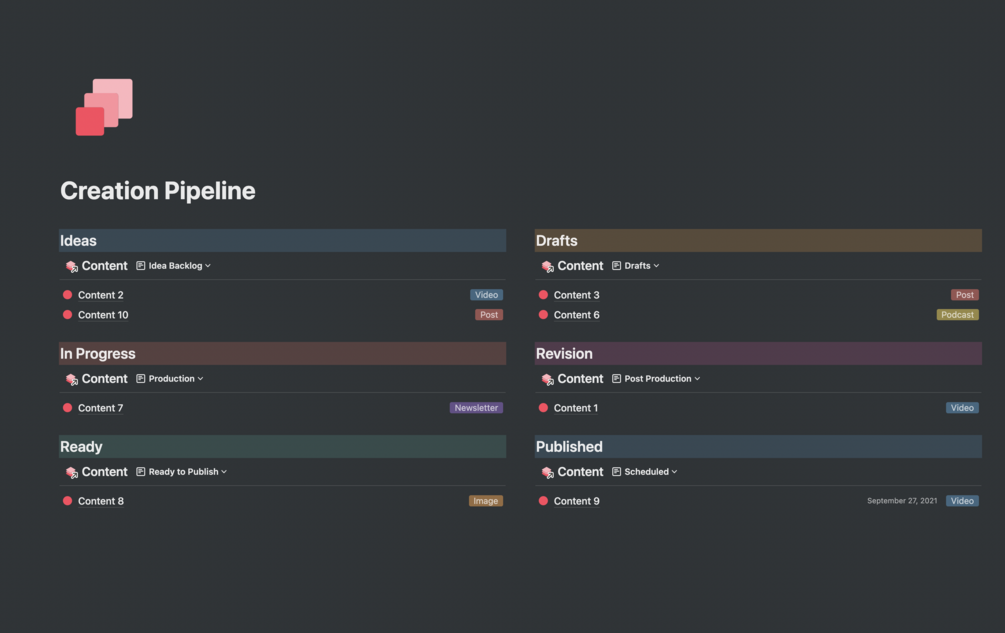Click the stacked red squares page icon

[x=104, y=107]
